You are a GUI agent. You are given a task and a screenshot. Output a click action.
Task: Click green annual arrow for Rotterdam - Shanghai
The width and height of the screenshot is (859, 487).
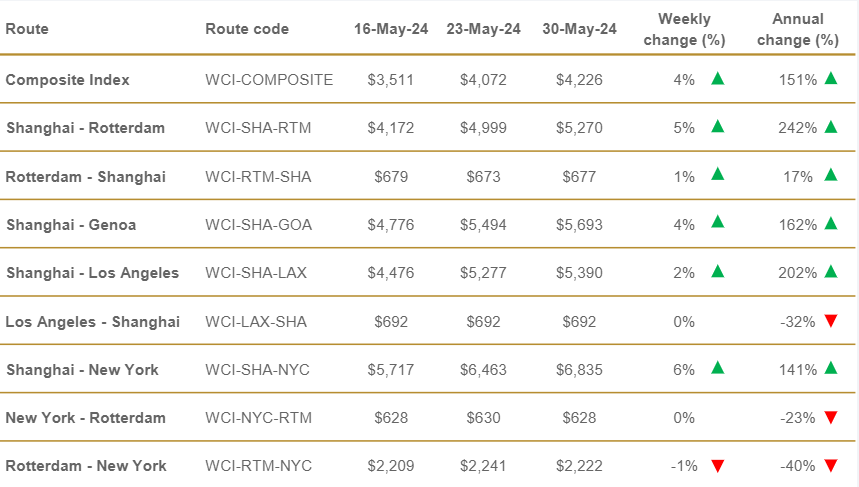[x=830, y=176]
